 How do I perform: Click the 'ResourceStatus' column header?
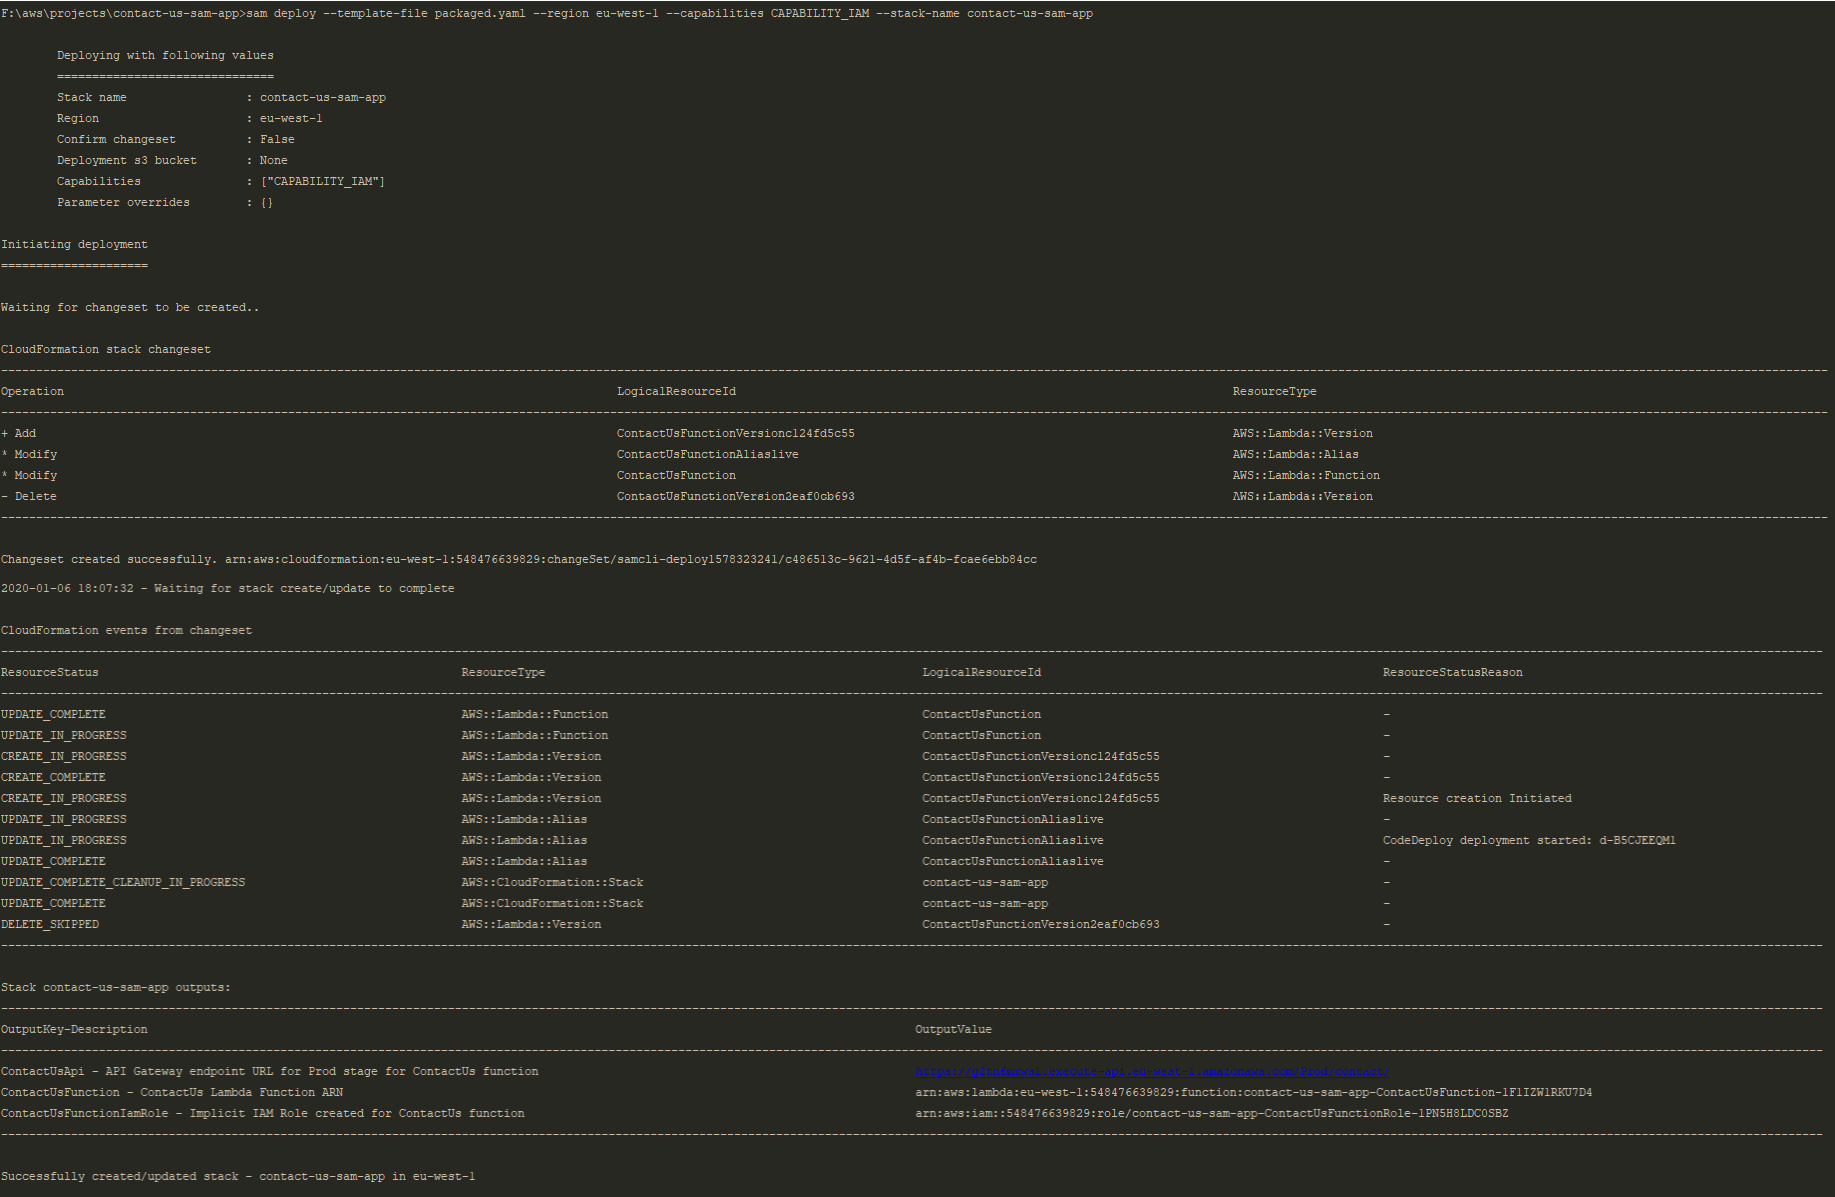(x=50, y=673)
